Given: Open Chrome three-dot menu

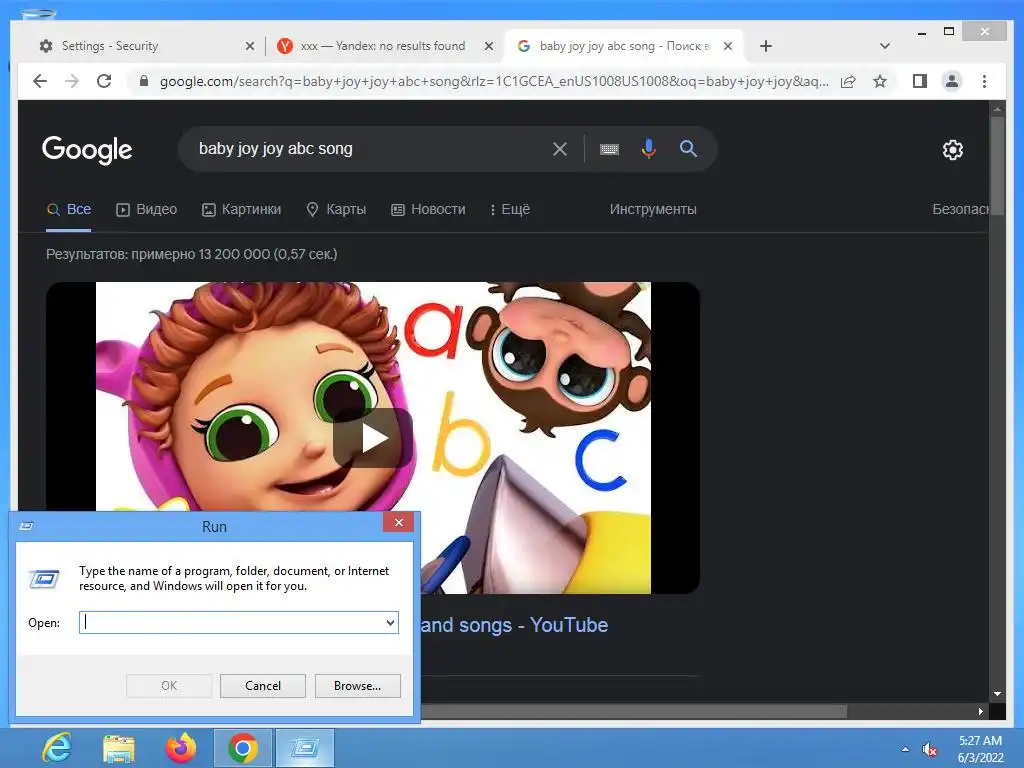Looking at the screenshot, I should pos(984,81).
